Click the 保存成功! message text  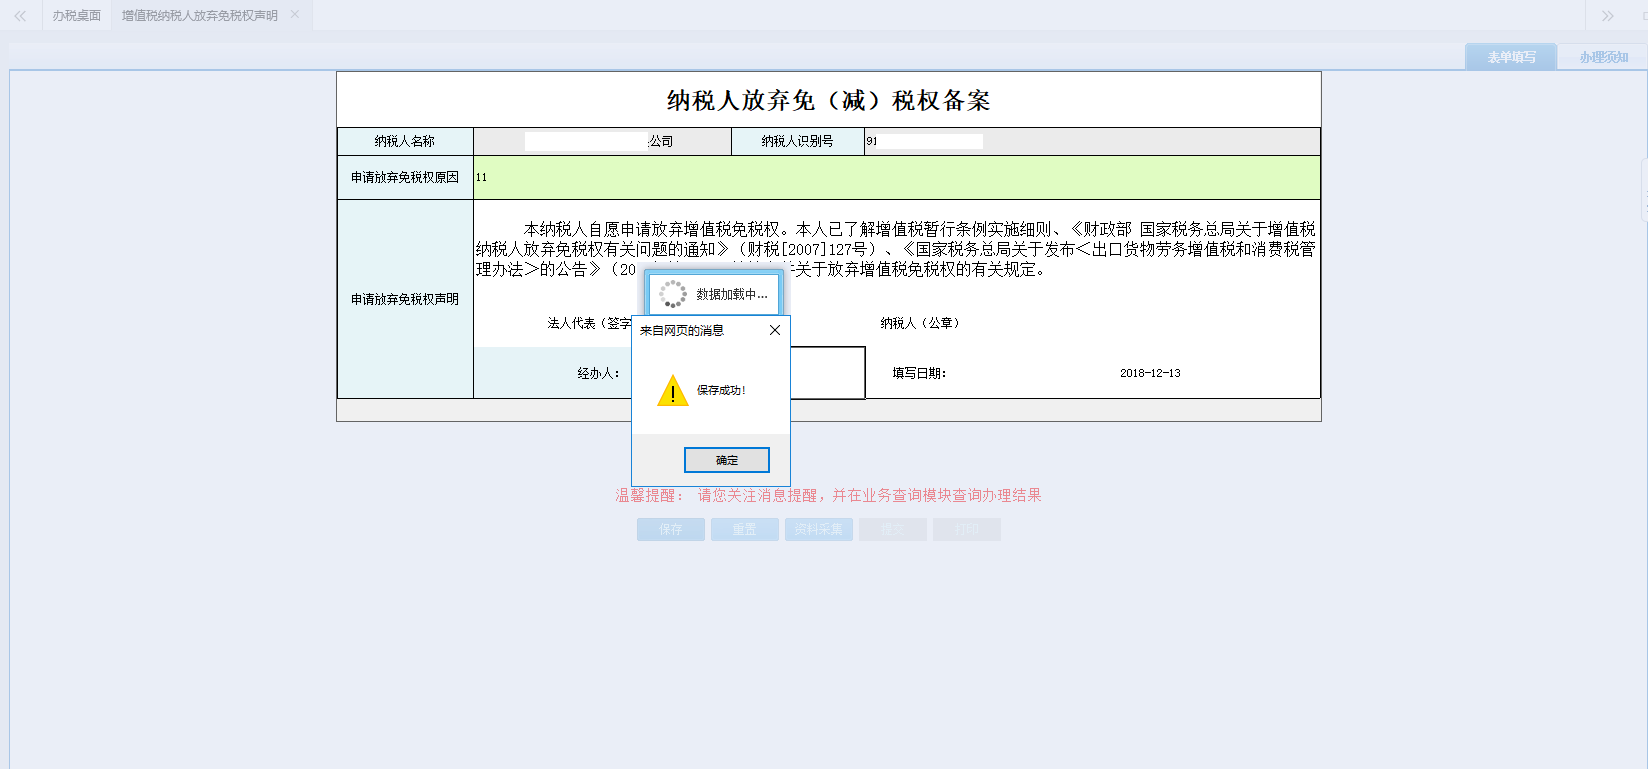(x=721, y=390)
